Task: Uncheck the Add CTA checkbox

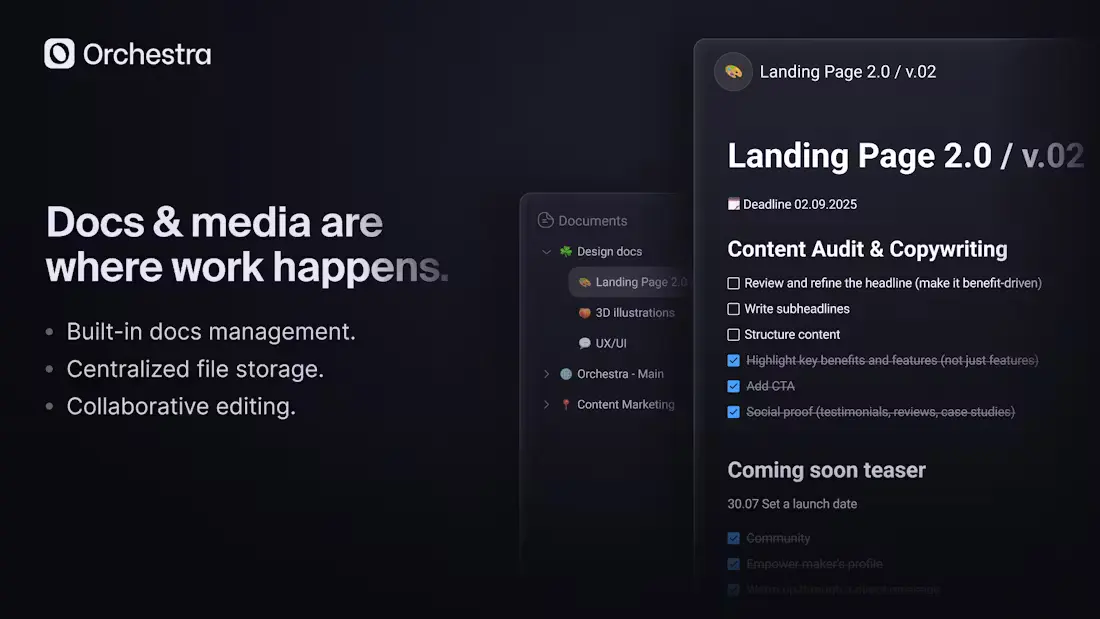Action: [x=734, y=386]
